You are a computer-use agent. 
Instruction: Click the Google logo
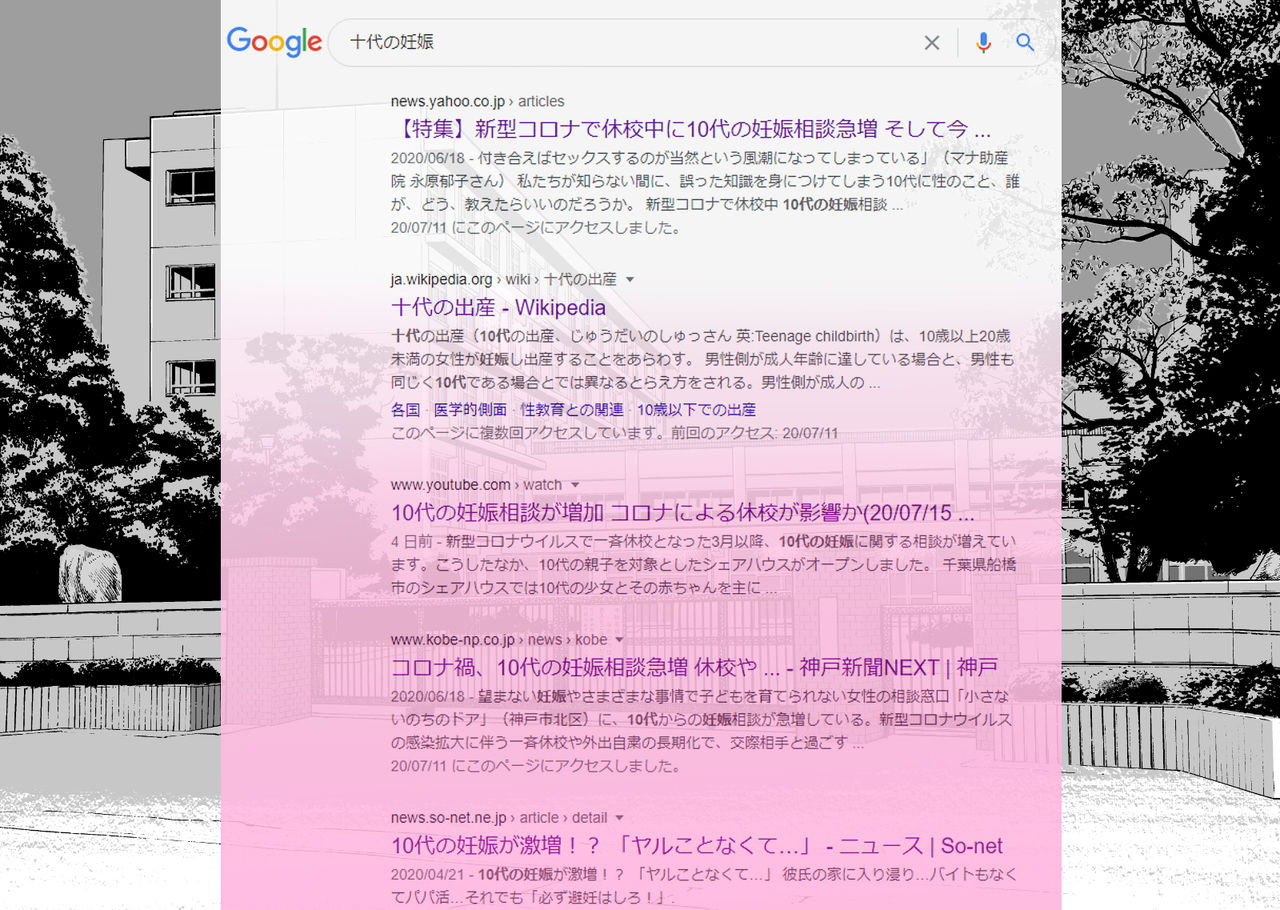tap(274, 42)
